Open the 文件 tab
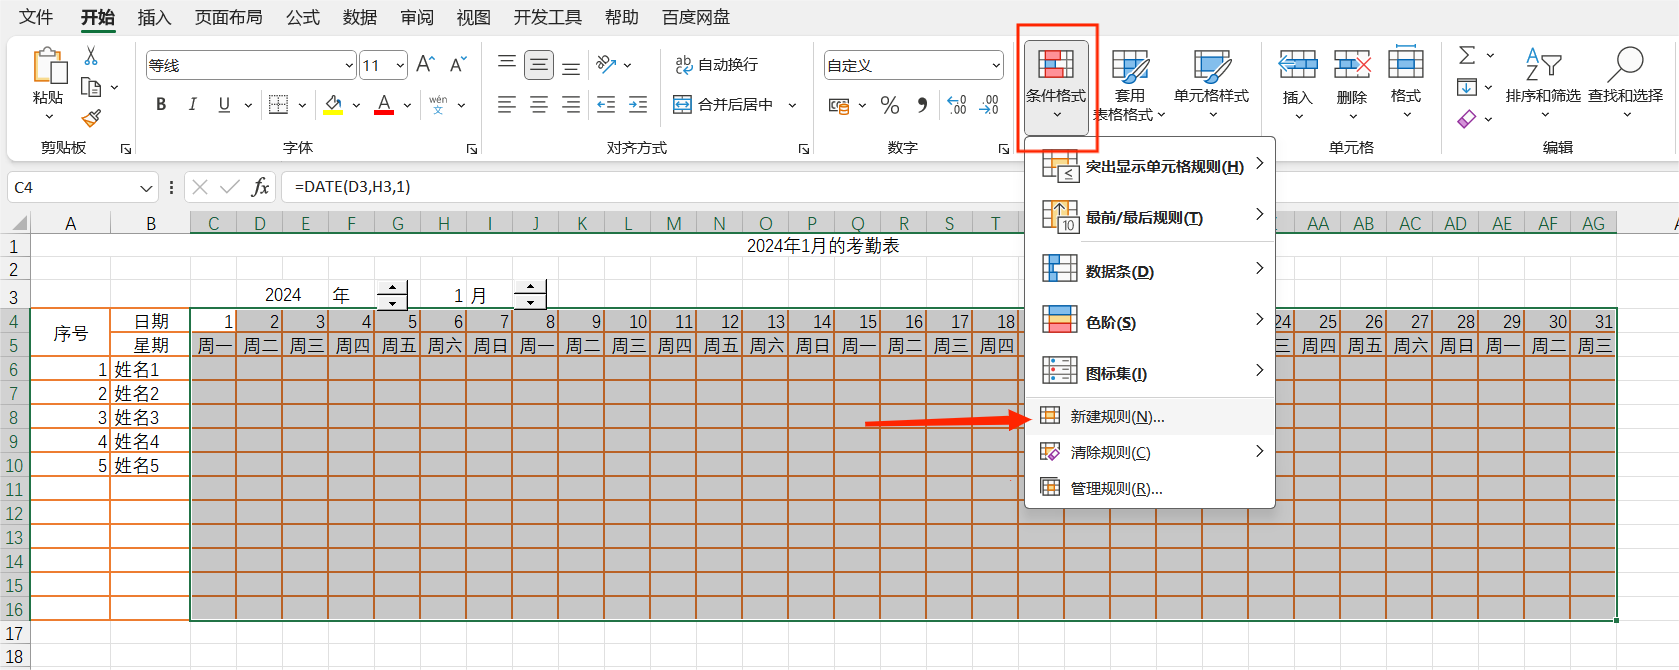 36,17
